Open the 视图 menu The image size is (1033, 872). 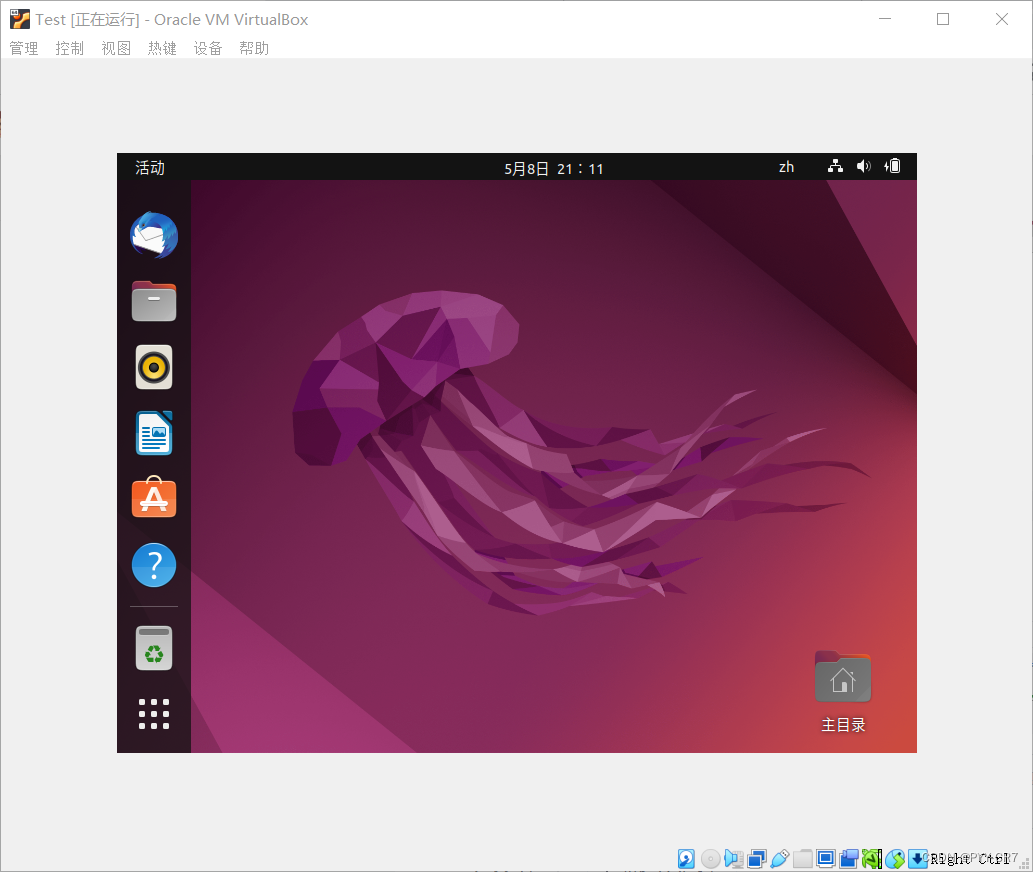tap(116, 48)
